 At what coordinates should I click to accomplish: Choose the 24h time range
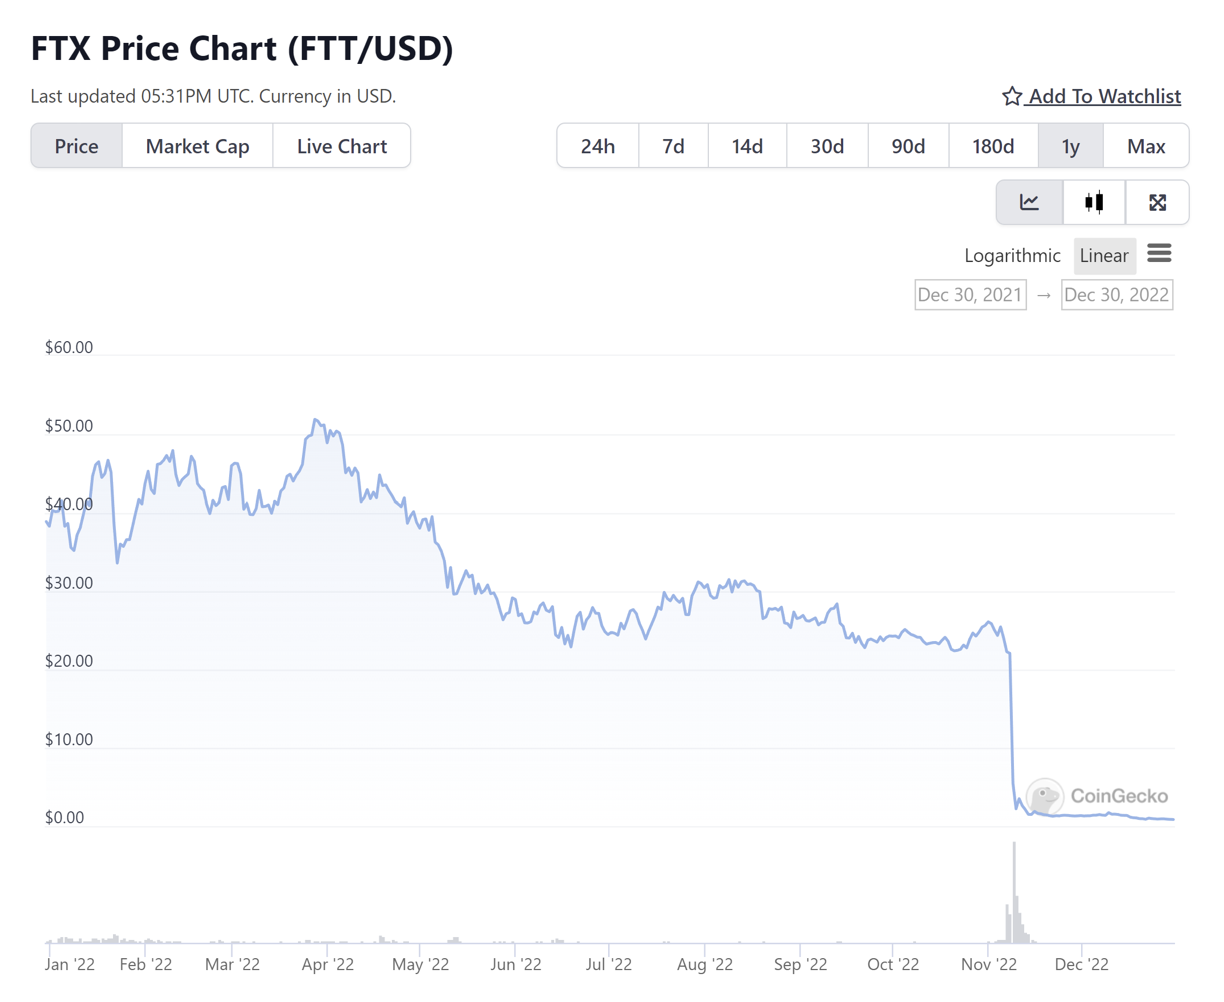[x=597, y=146]
